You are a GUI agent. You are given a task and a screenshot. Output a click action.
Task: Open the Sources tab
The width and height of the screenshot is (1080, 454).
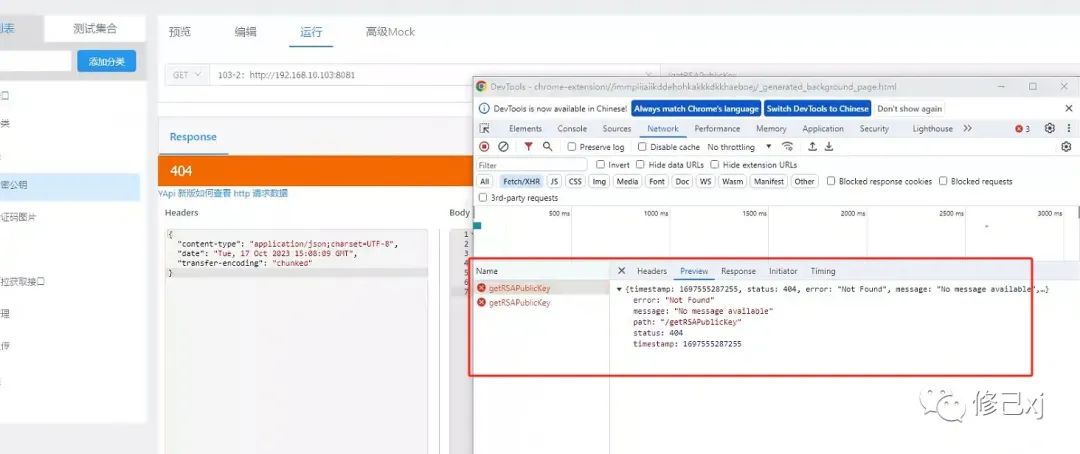pos(616,129)
